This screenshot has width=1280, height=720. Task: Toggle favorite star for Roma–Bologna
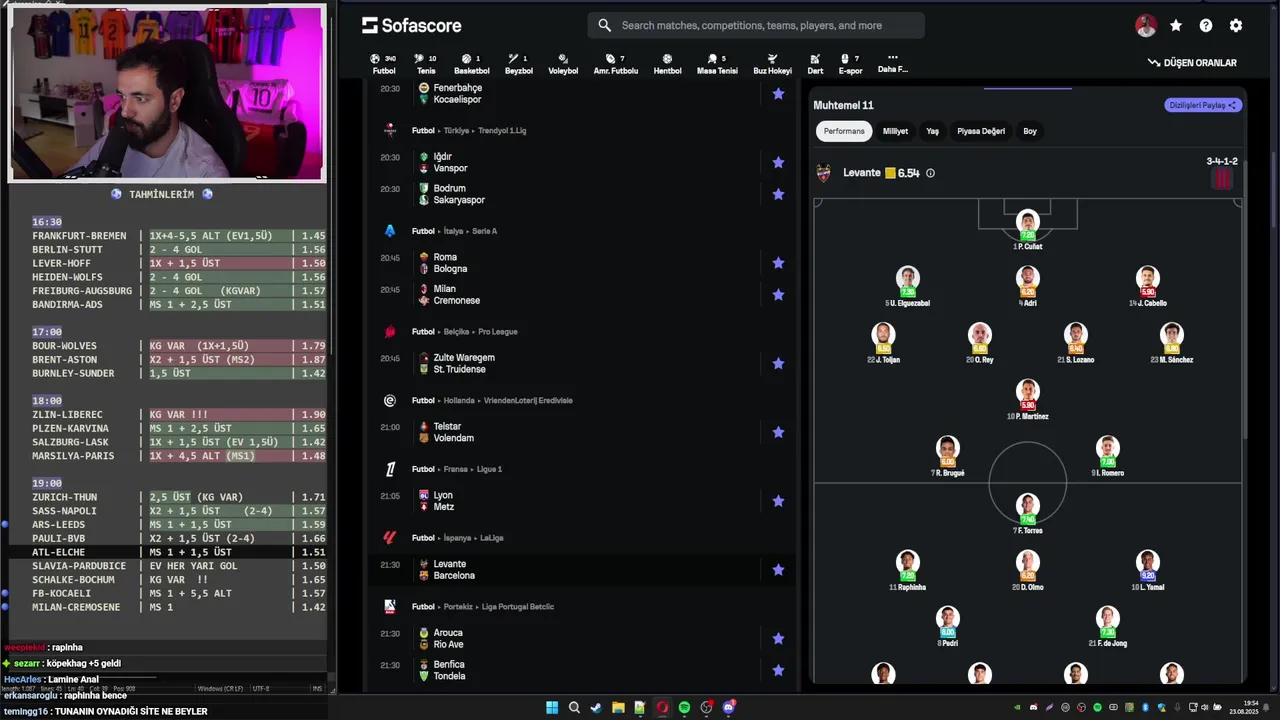(x=778, y=263)
